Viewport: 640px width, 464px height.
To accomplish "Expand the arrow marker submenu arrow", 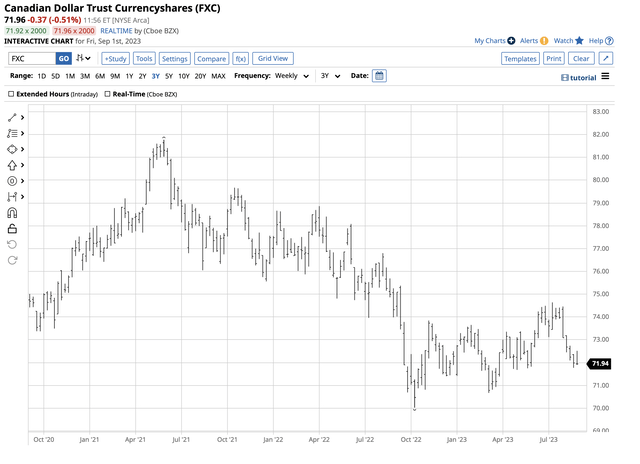I will [x=22, y=165].
